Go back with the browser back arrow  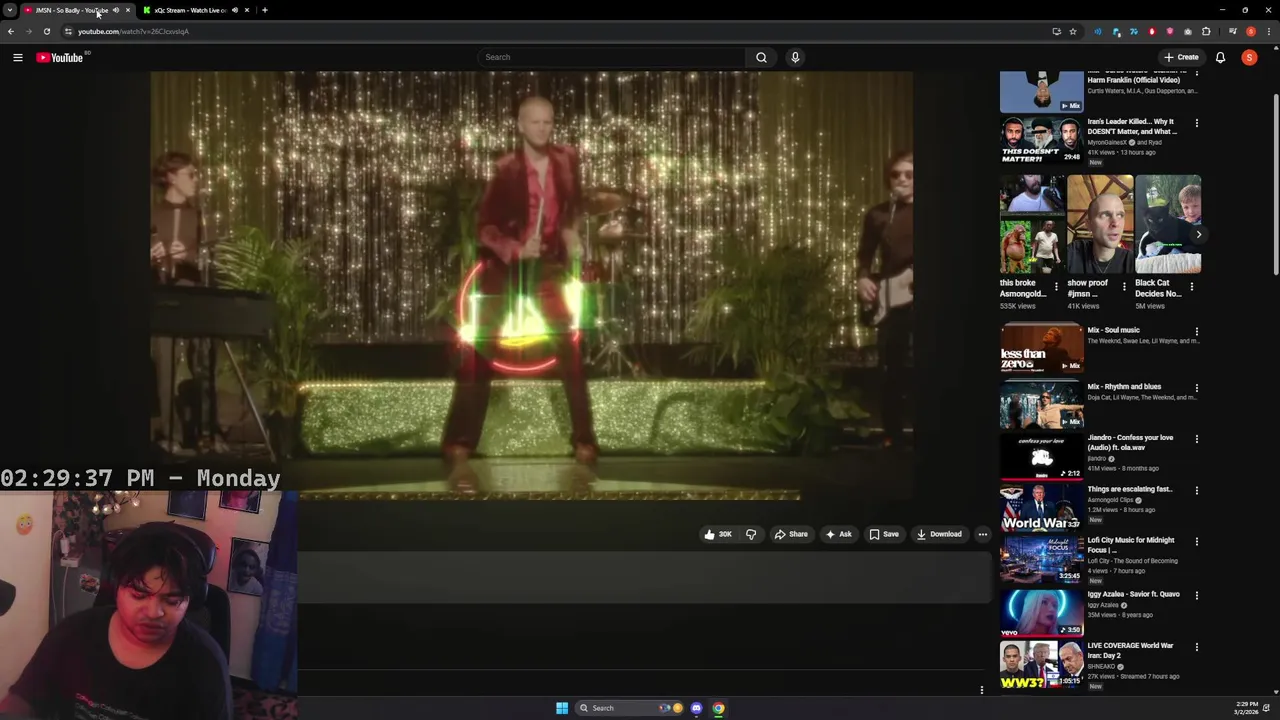point(10,31)
